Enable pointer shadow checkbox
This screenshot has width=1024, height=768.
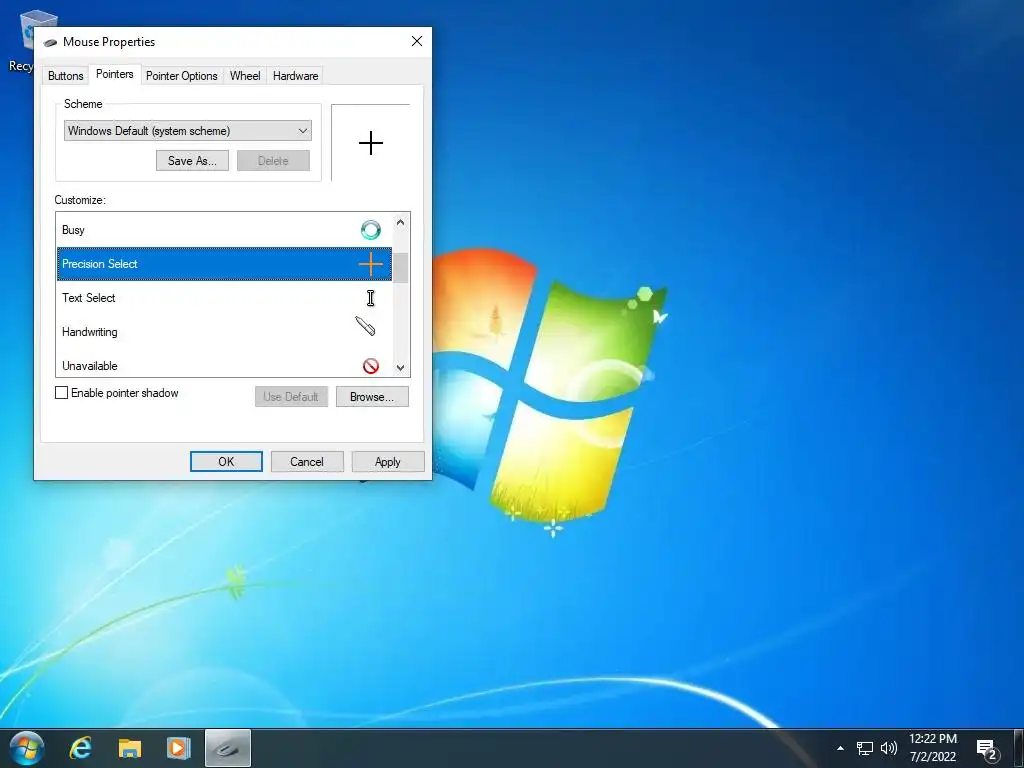(x=61, y=392)
